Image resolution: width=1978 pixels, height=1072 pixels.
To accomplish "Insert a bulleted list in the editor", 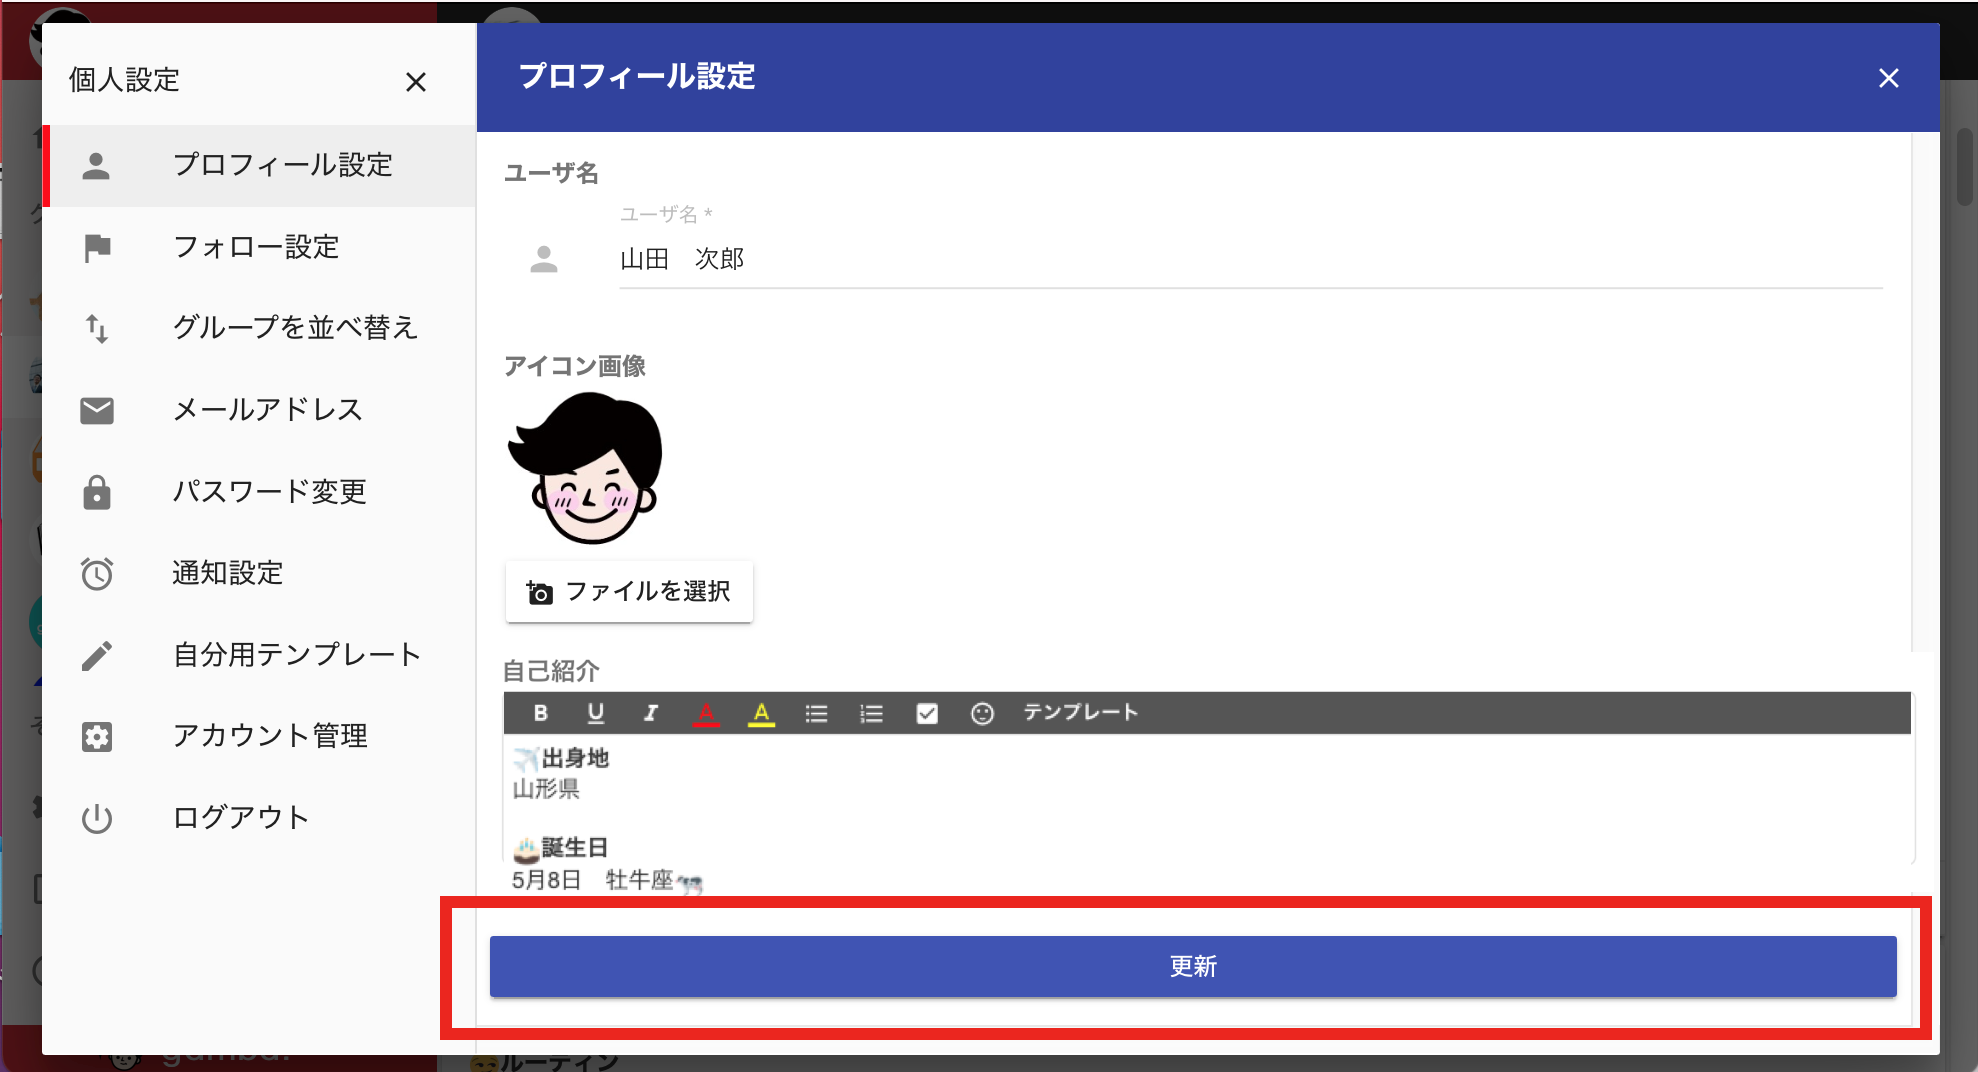I will click(817, 713).
